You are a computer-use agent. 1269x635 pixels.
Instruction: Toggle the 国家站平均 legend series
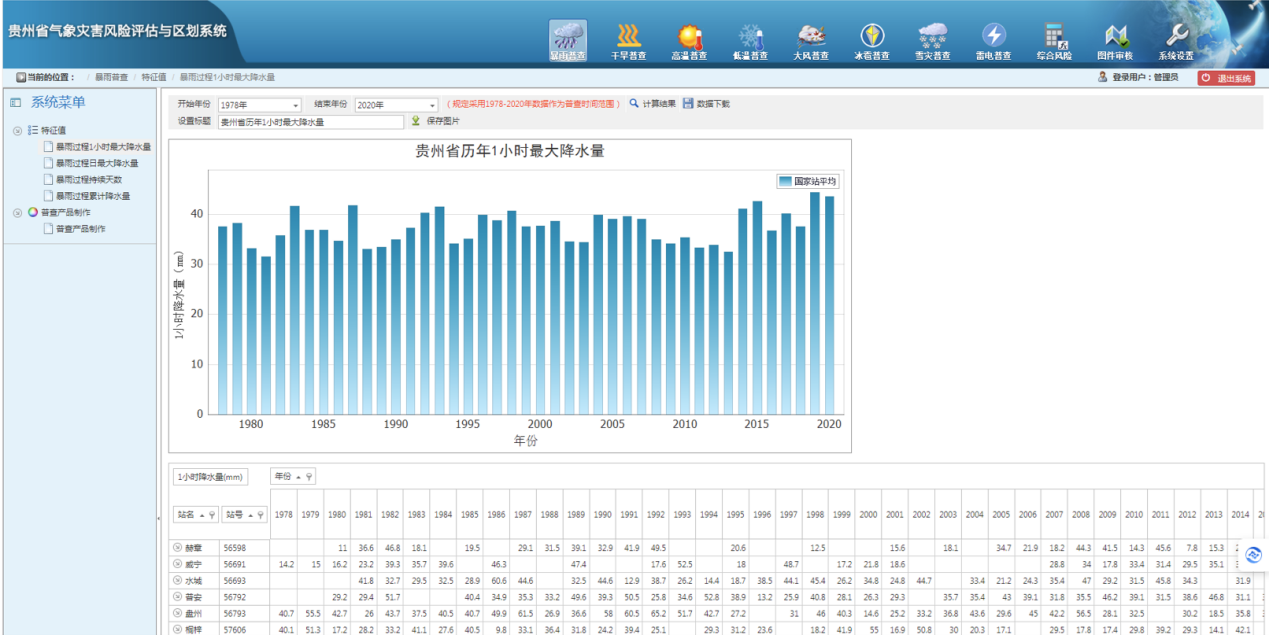807,181
